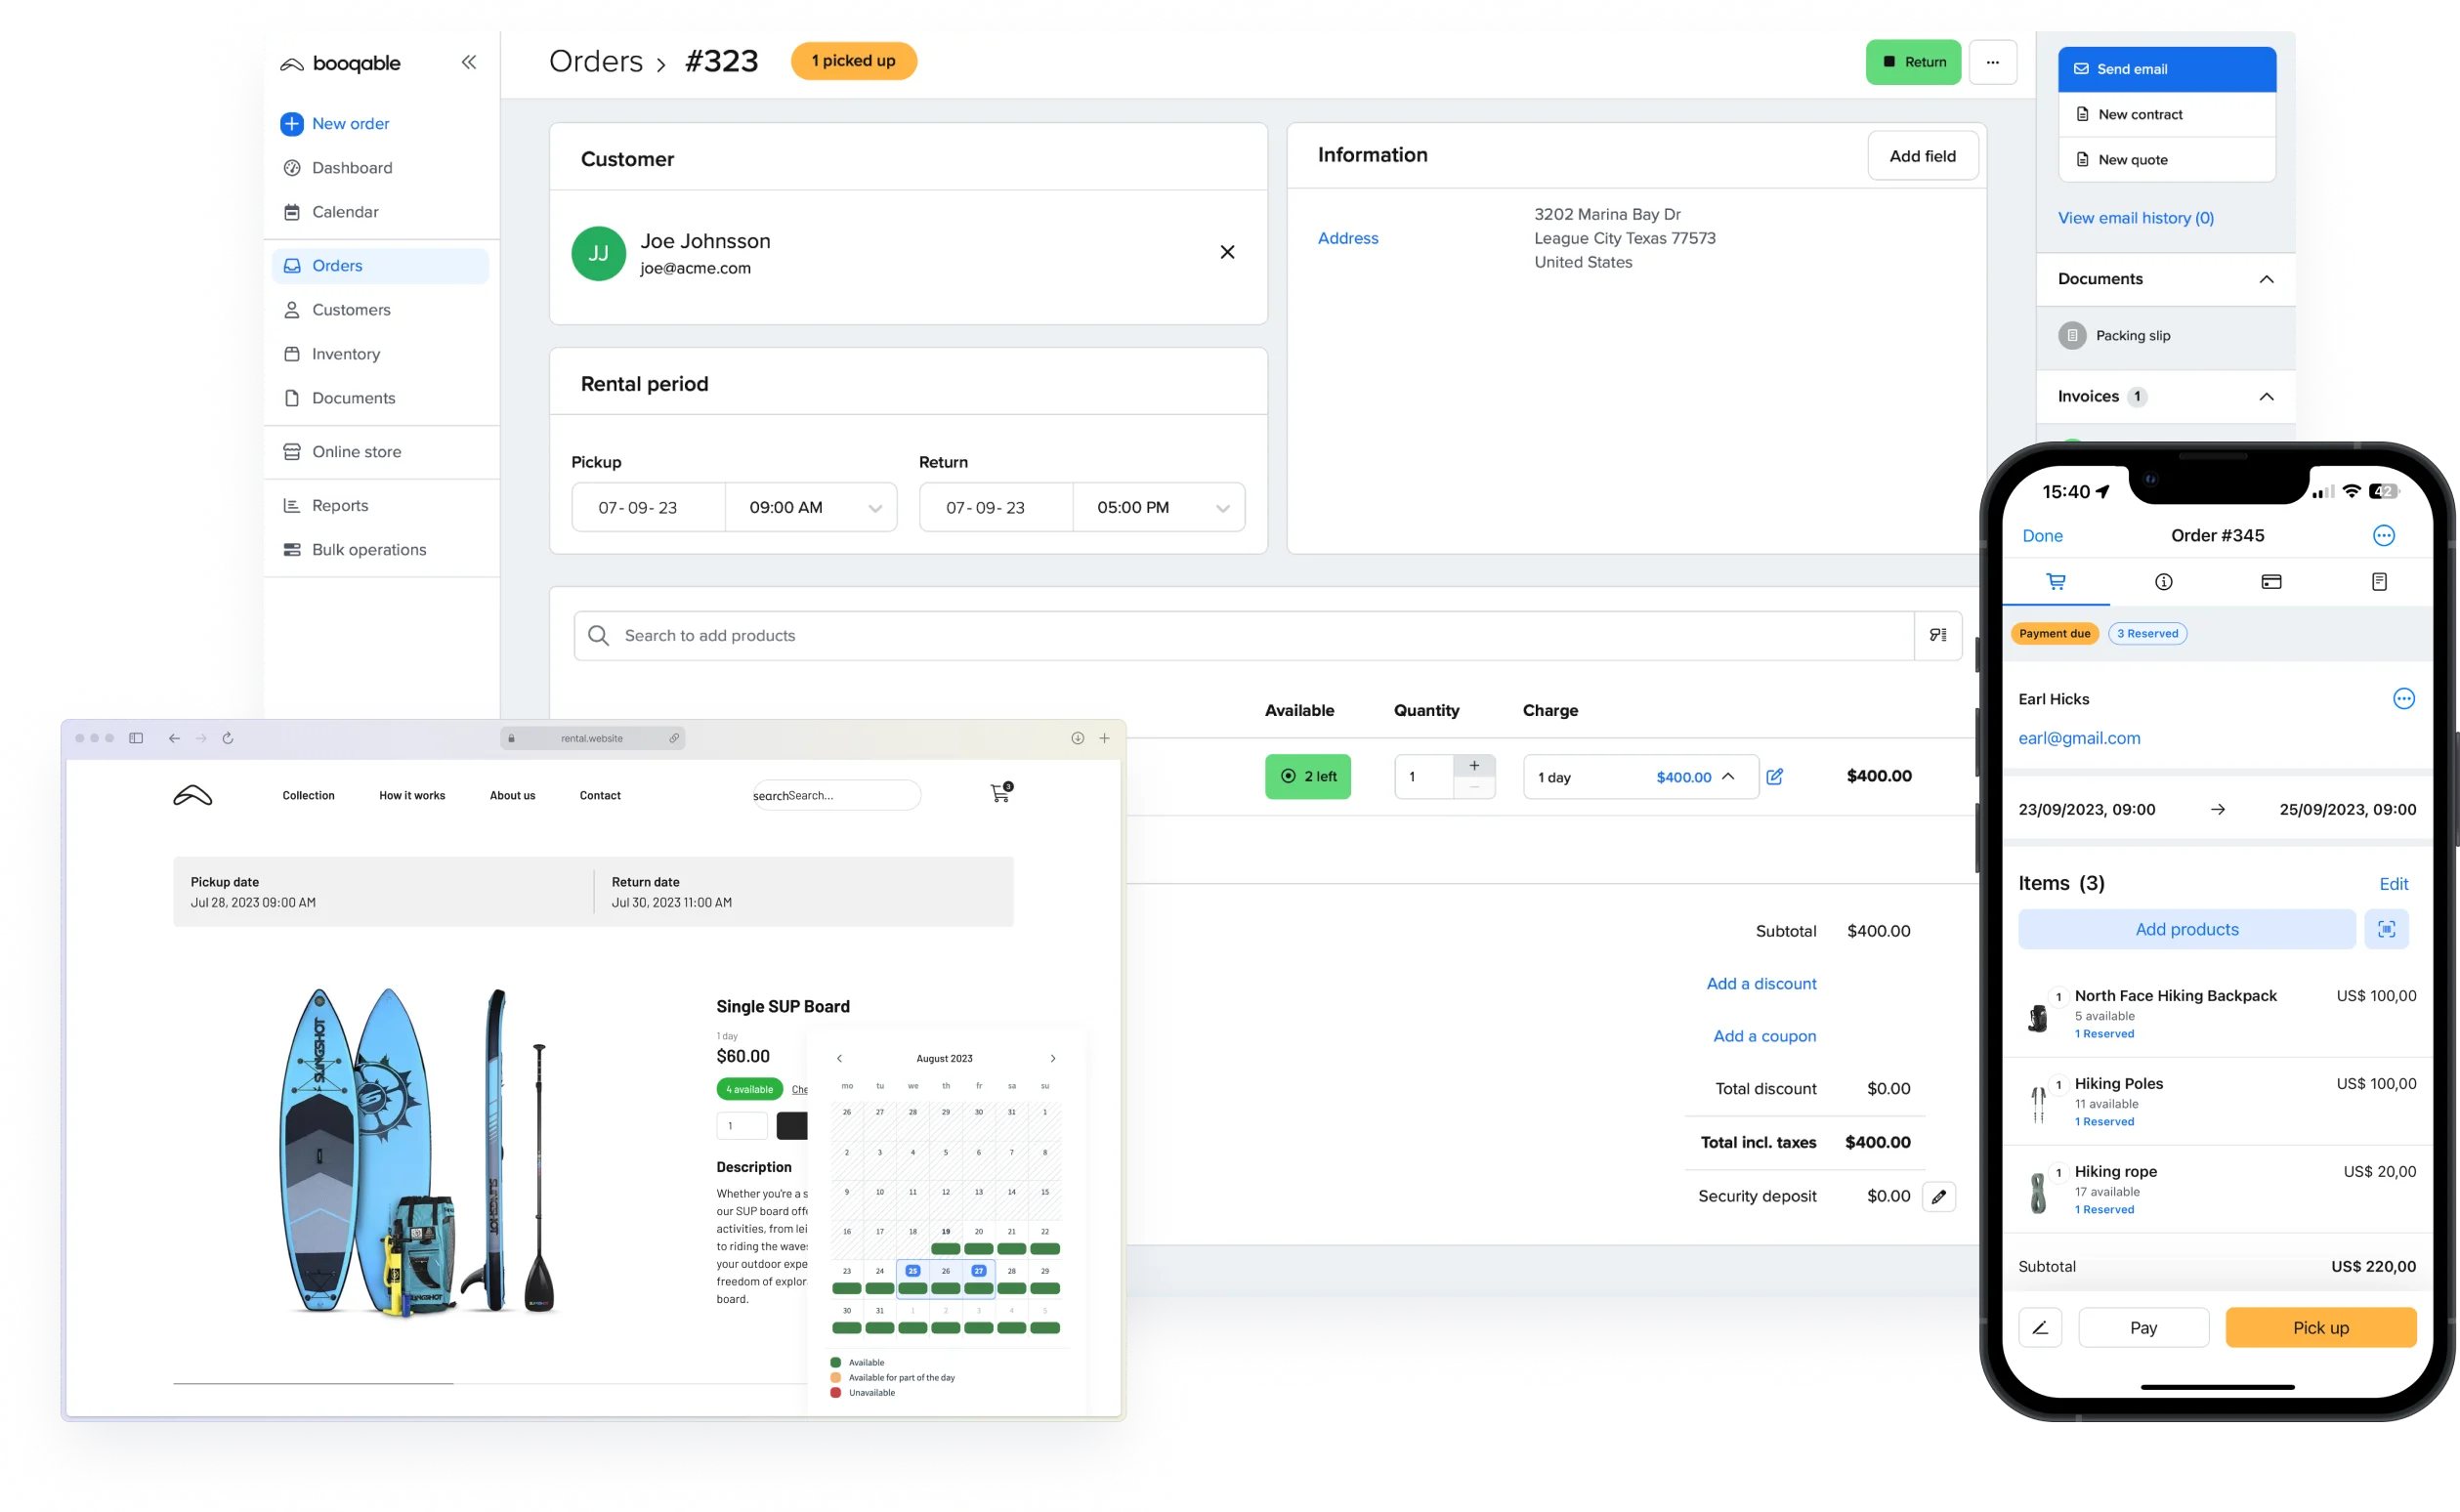
Task: Click the Customers menu item in sidebar
Action: point(352,311)
